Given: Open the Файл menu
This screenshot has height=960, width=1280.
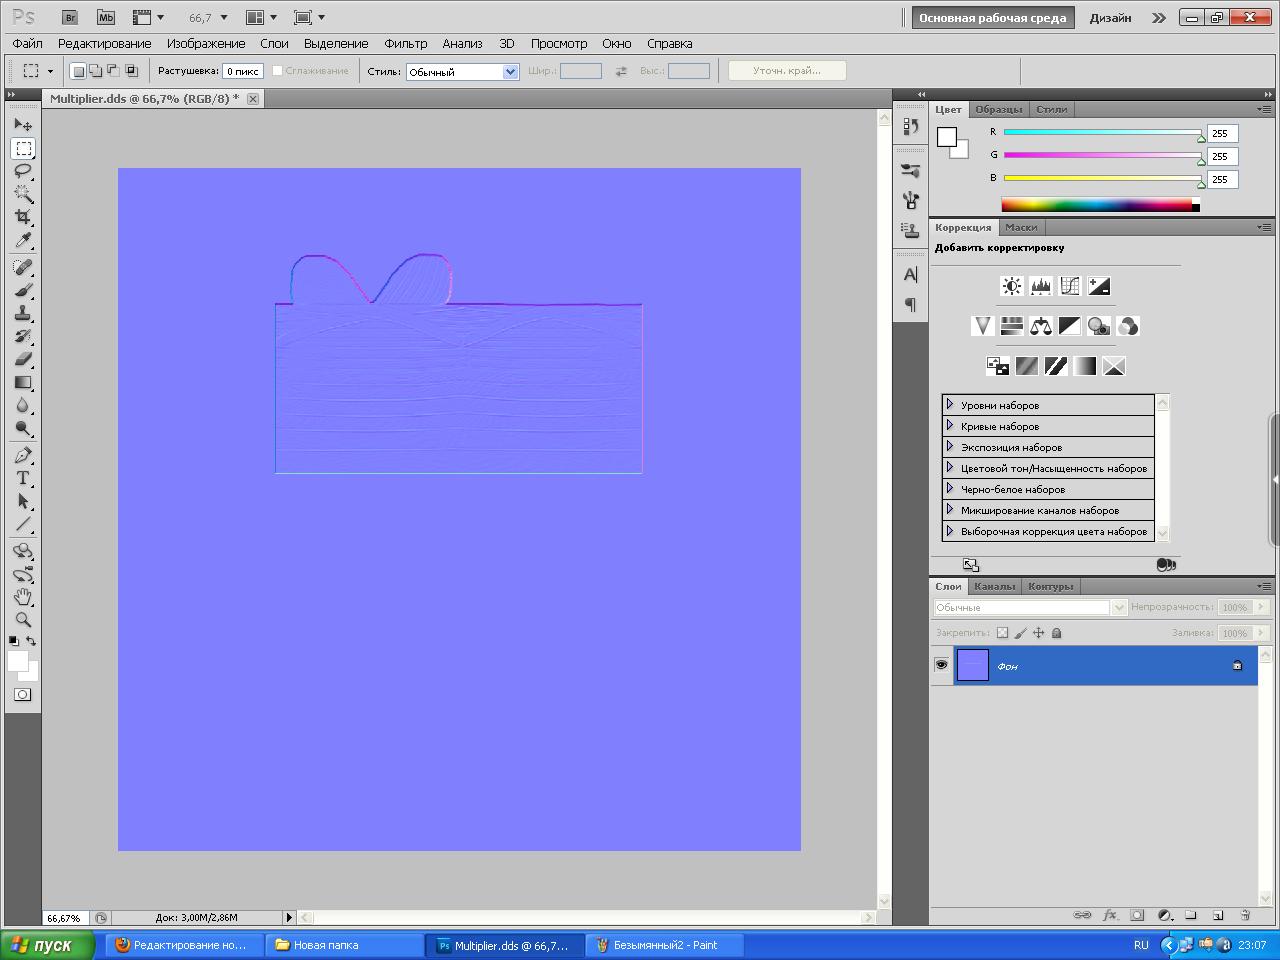Looking at the screenshot, I should pos(28,44).
